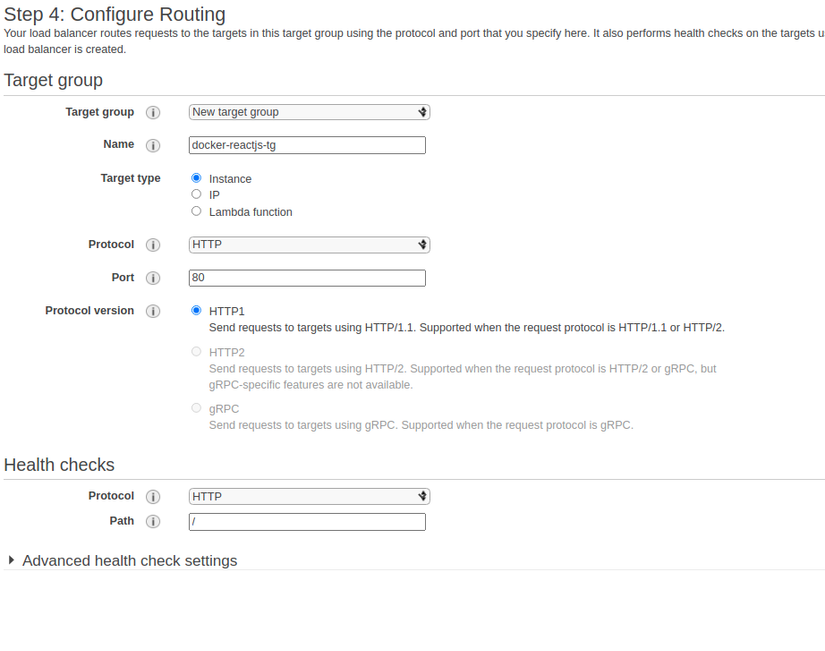
Task: Open the Target group dropdown
Action: pos(309,112)
